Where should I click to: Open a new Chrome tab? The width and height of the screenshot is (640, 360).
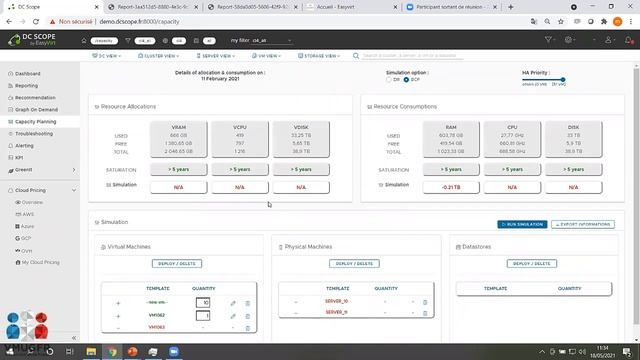[x=510, y=7]
